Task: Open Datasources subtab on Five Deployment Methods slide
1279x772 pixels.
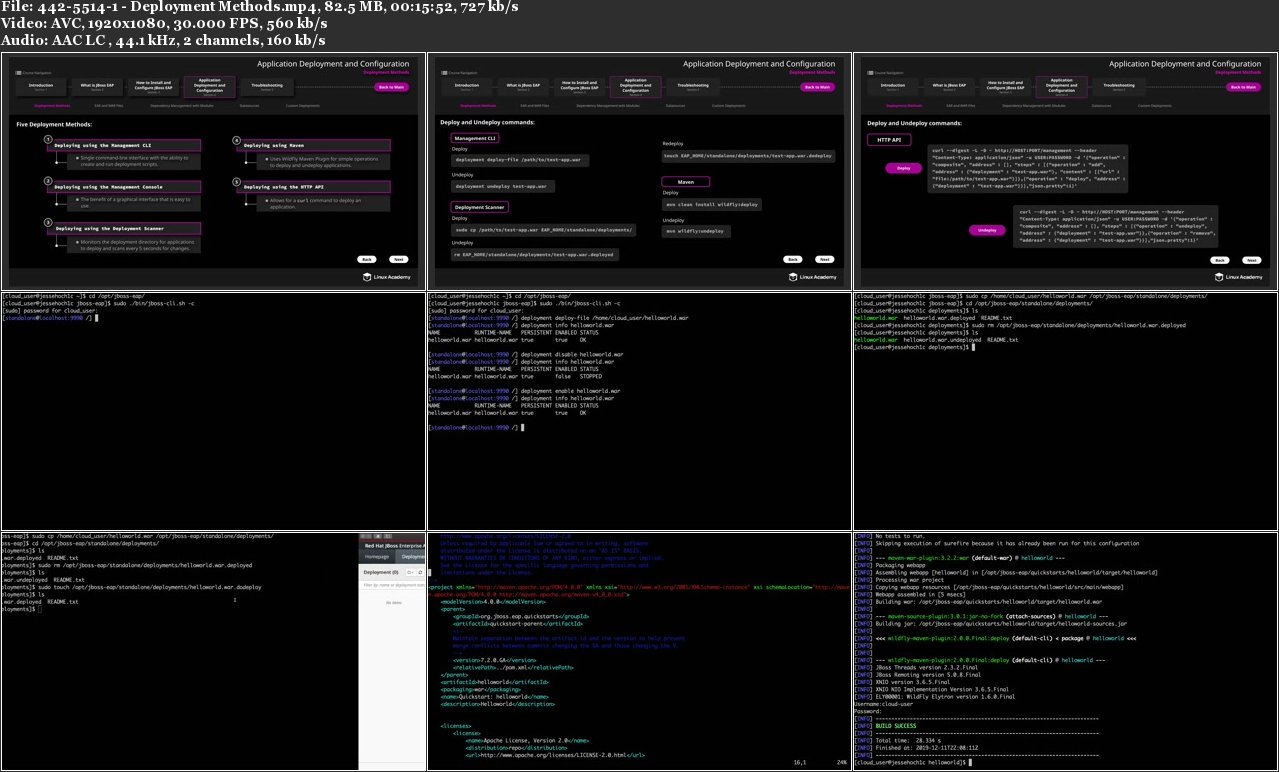Action: tap(249, 105)
